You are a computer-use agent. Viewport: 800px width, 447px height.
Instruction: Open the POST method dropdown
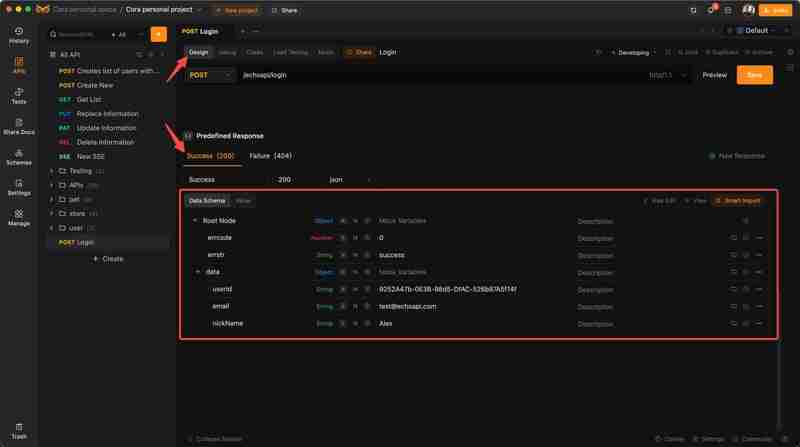[x=210, y=75]
